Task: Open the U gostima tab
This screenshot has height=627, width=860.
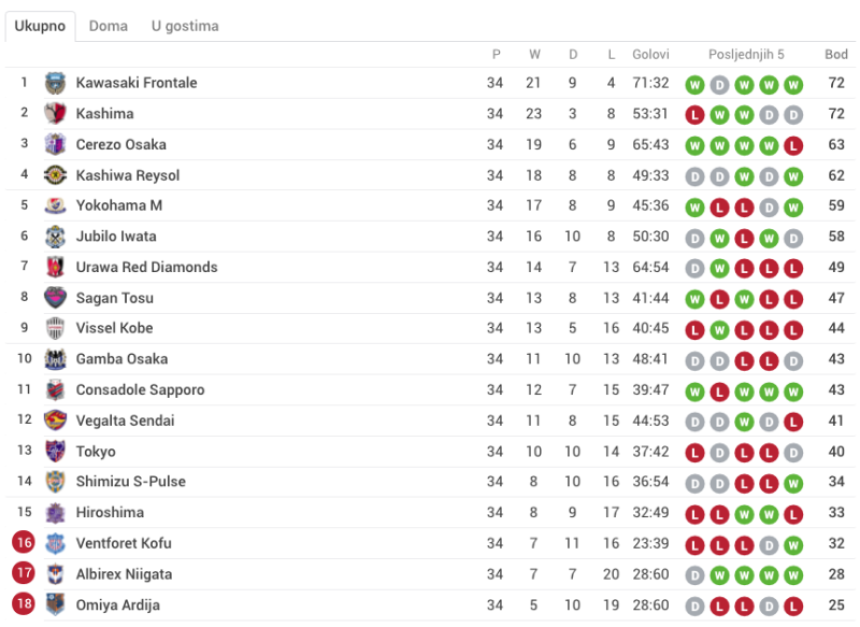Action: pos(185,26)
